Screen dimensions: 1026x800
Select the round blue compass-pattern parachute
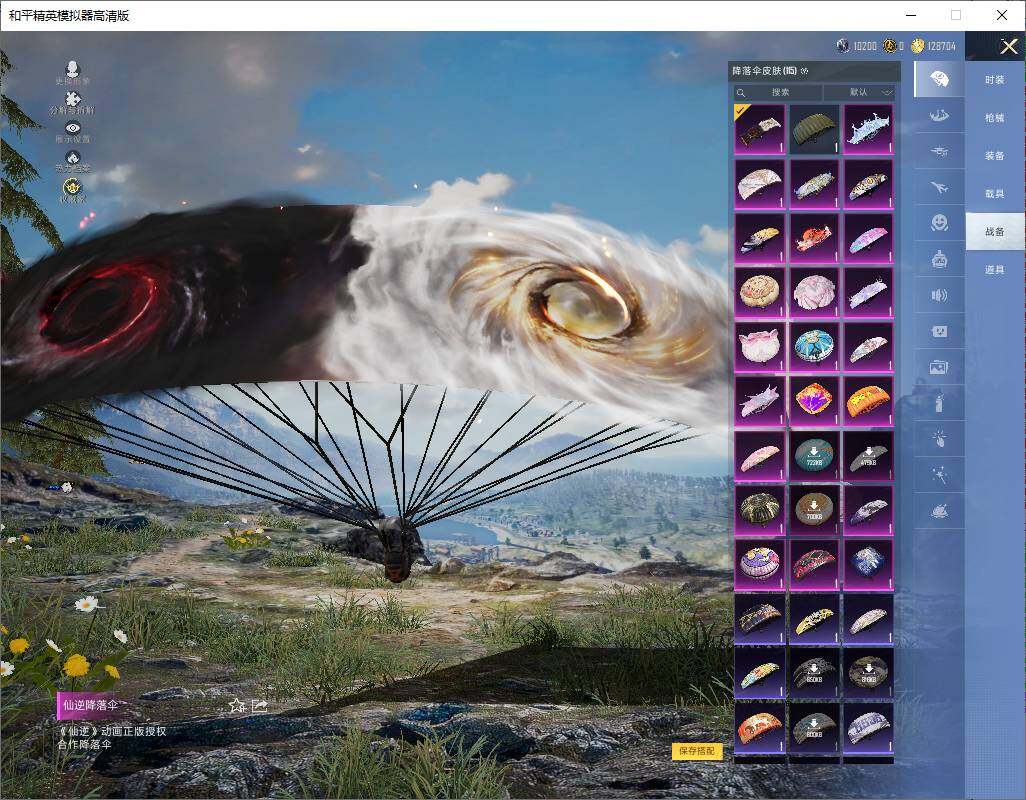(814, 346)
